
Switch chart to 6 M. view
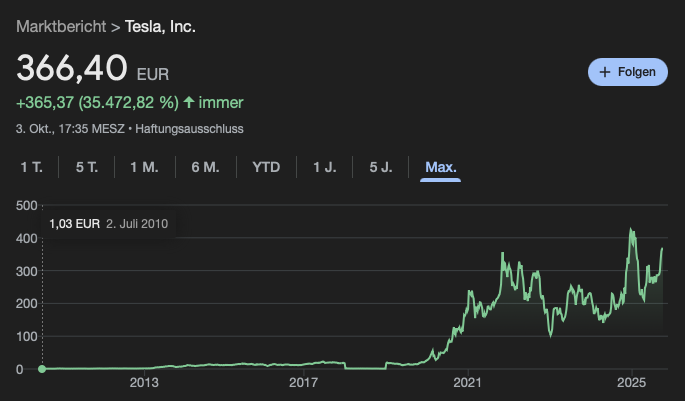tap(205, 167)
